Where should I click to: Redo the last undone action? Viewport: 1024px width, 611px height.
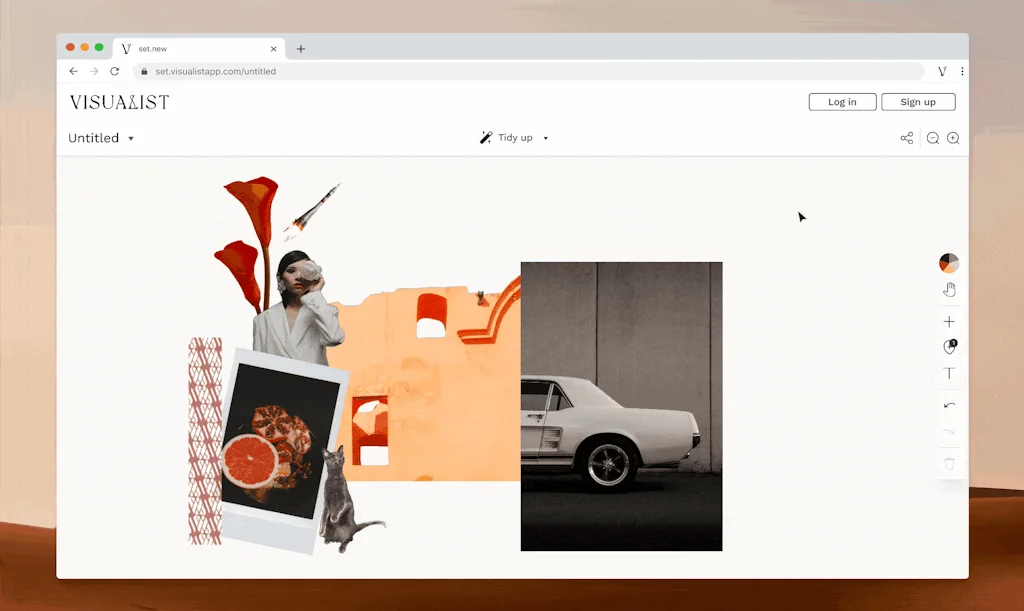tap(949, 432)
